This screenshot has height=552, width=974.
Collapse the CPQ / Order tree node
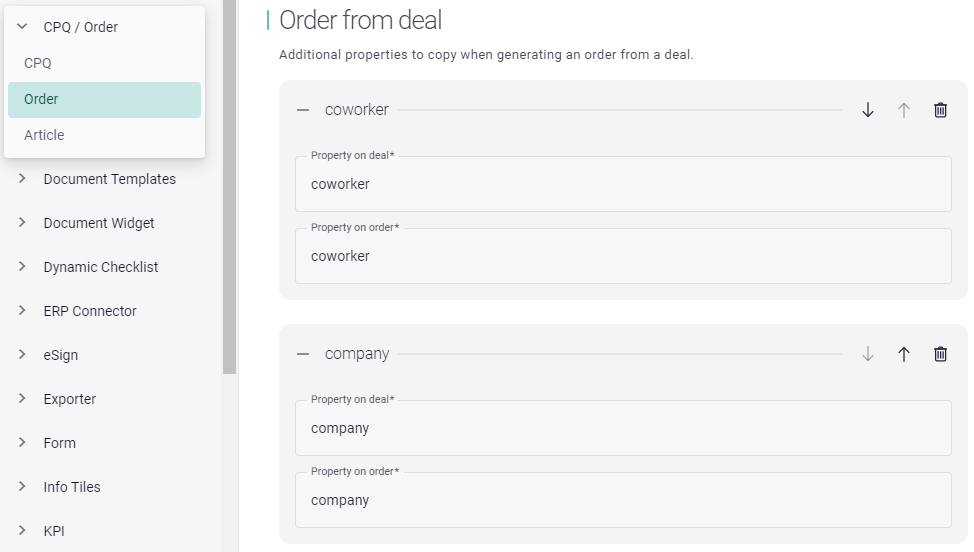22,27
